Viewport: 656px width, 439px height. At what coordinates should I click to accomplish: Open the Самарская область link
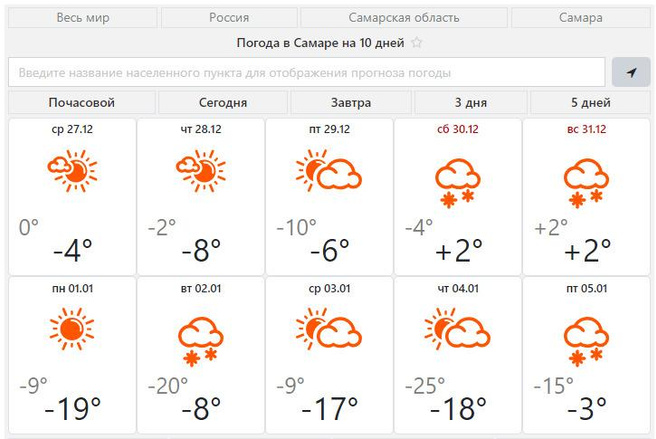[x=404, y=18]
